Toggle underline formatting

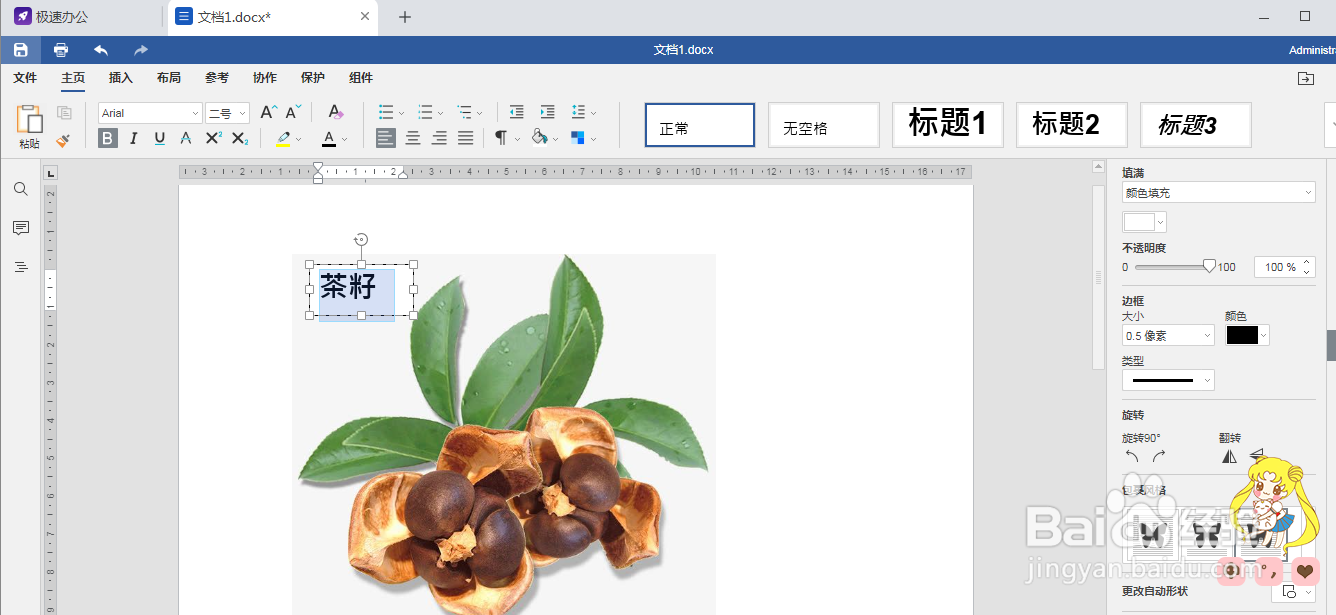160,138
